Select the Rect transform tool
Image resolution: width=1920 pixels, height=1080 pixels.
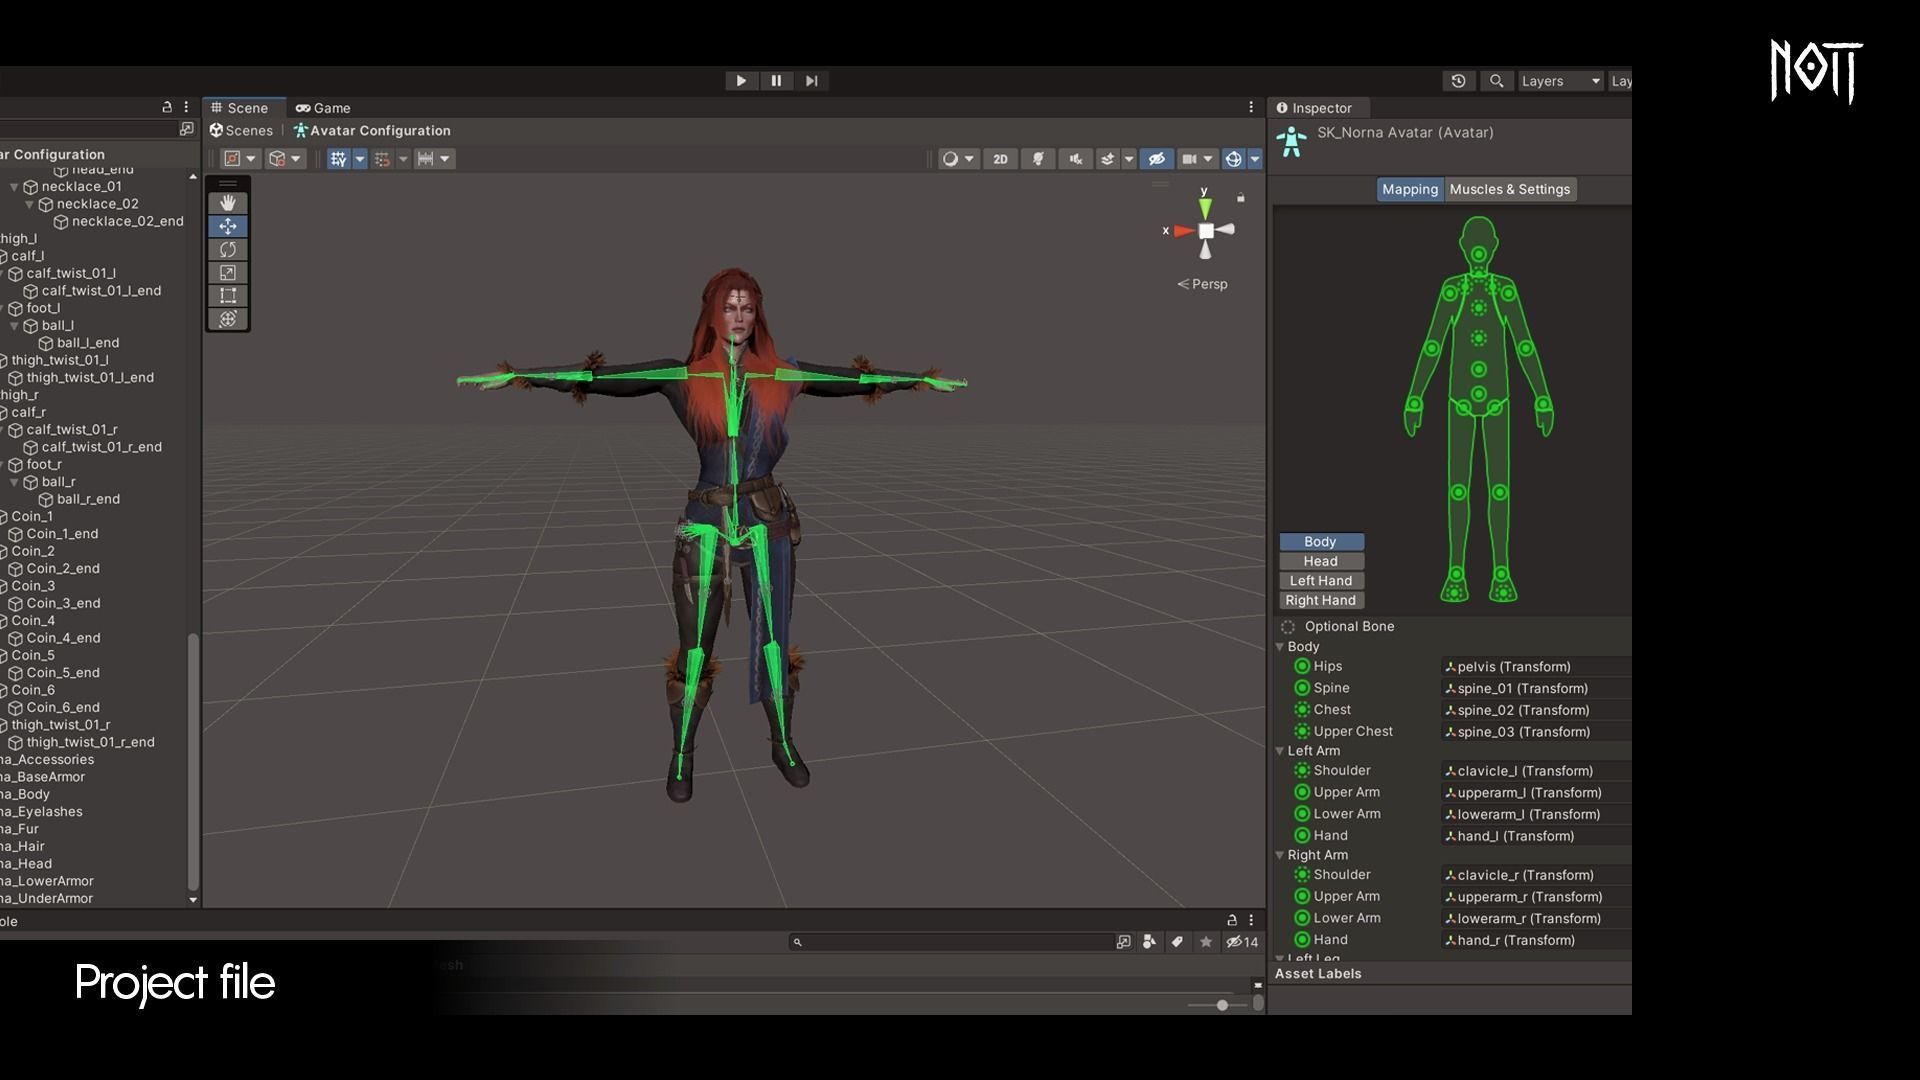pos(228,295)
